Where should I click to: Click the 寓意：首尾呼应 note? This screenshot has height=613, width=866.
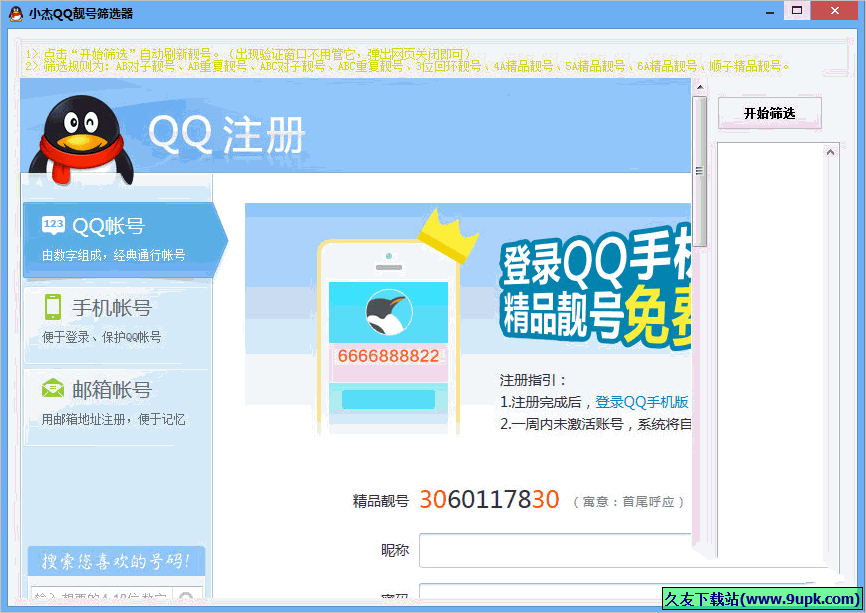pyautogui.click(x=629, y=501)
